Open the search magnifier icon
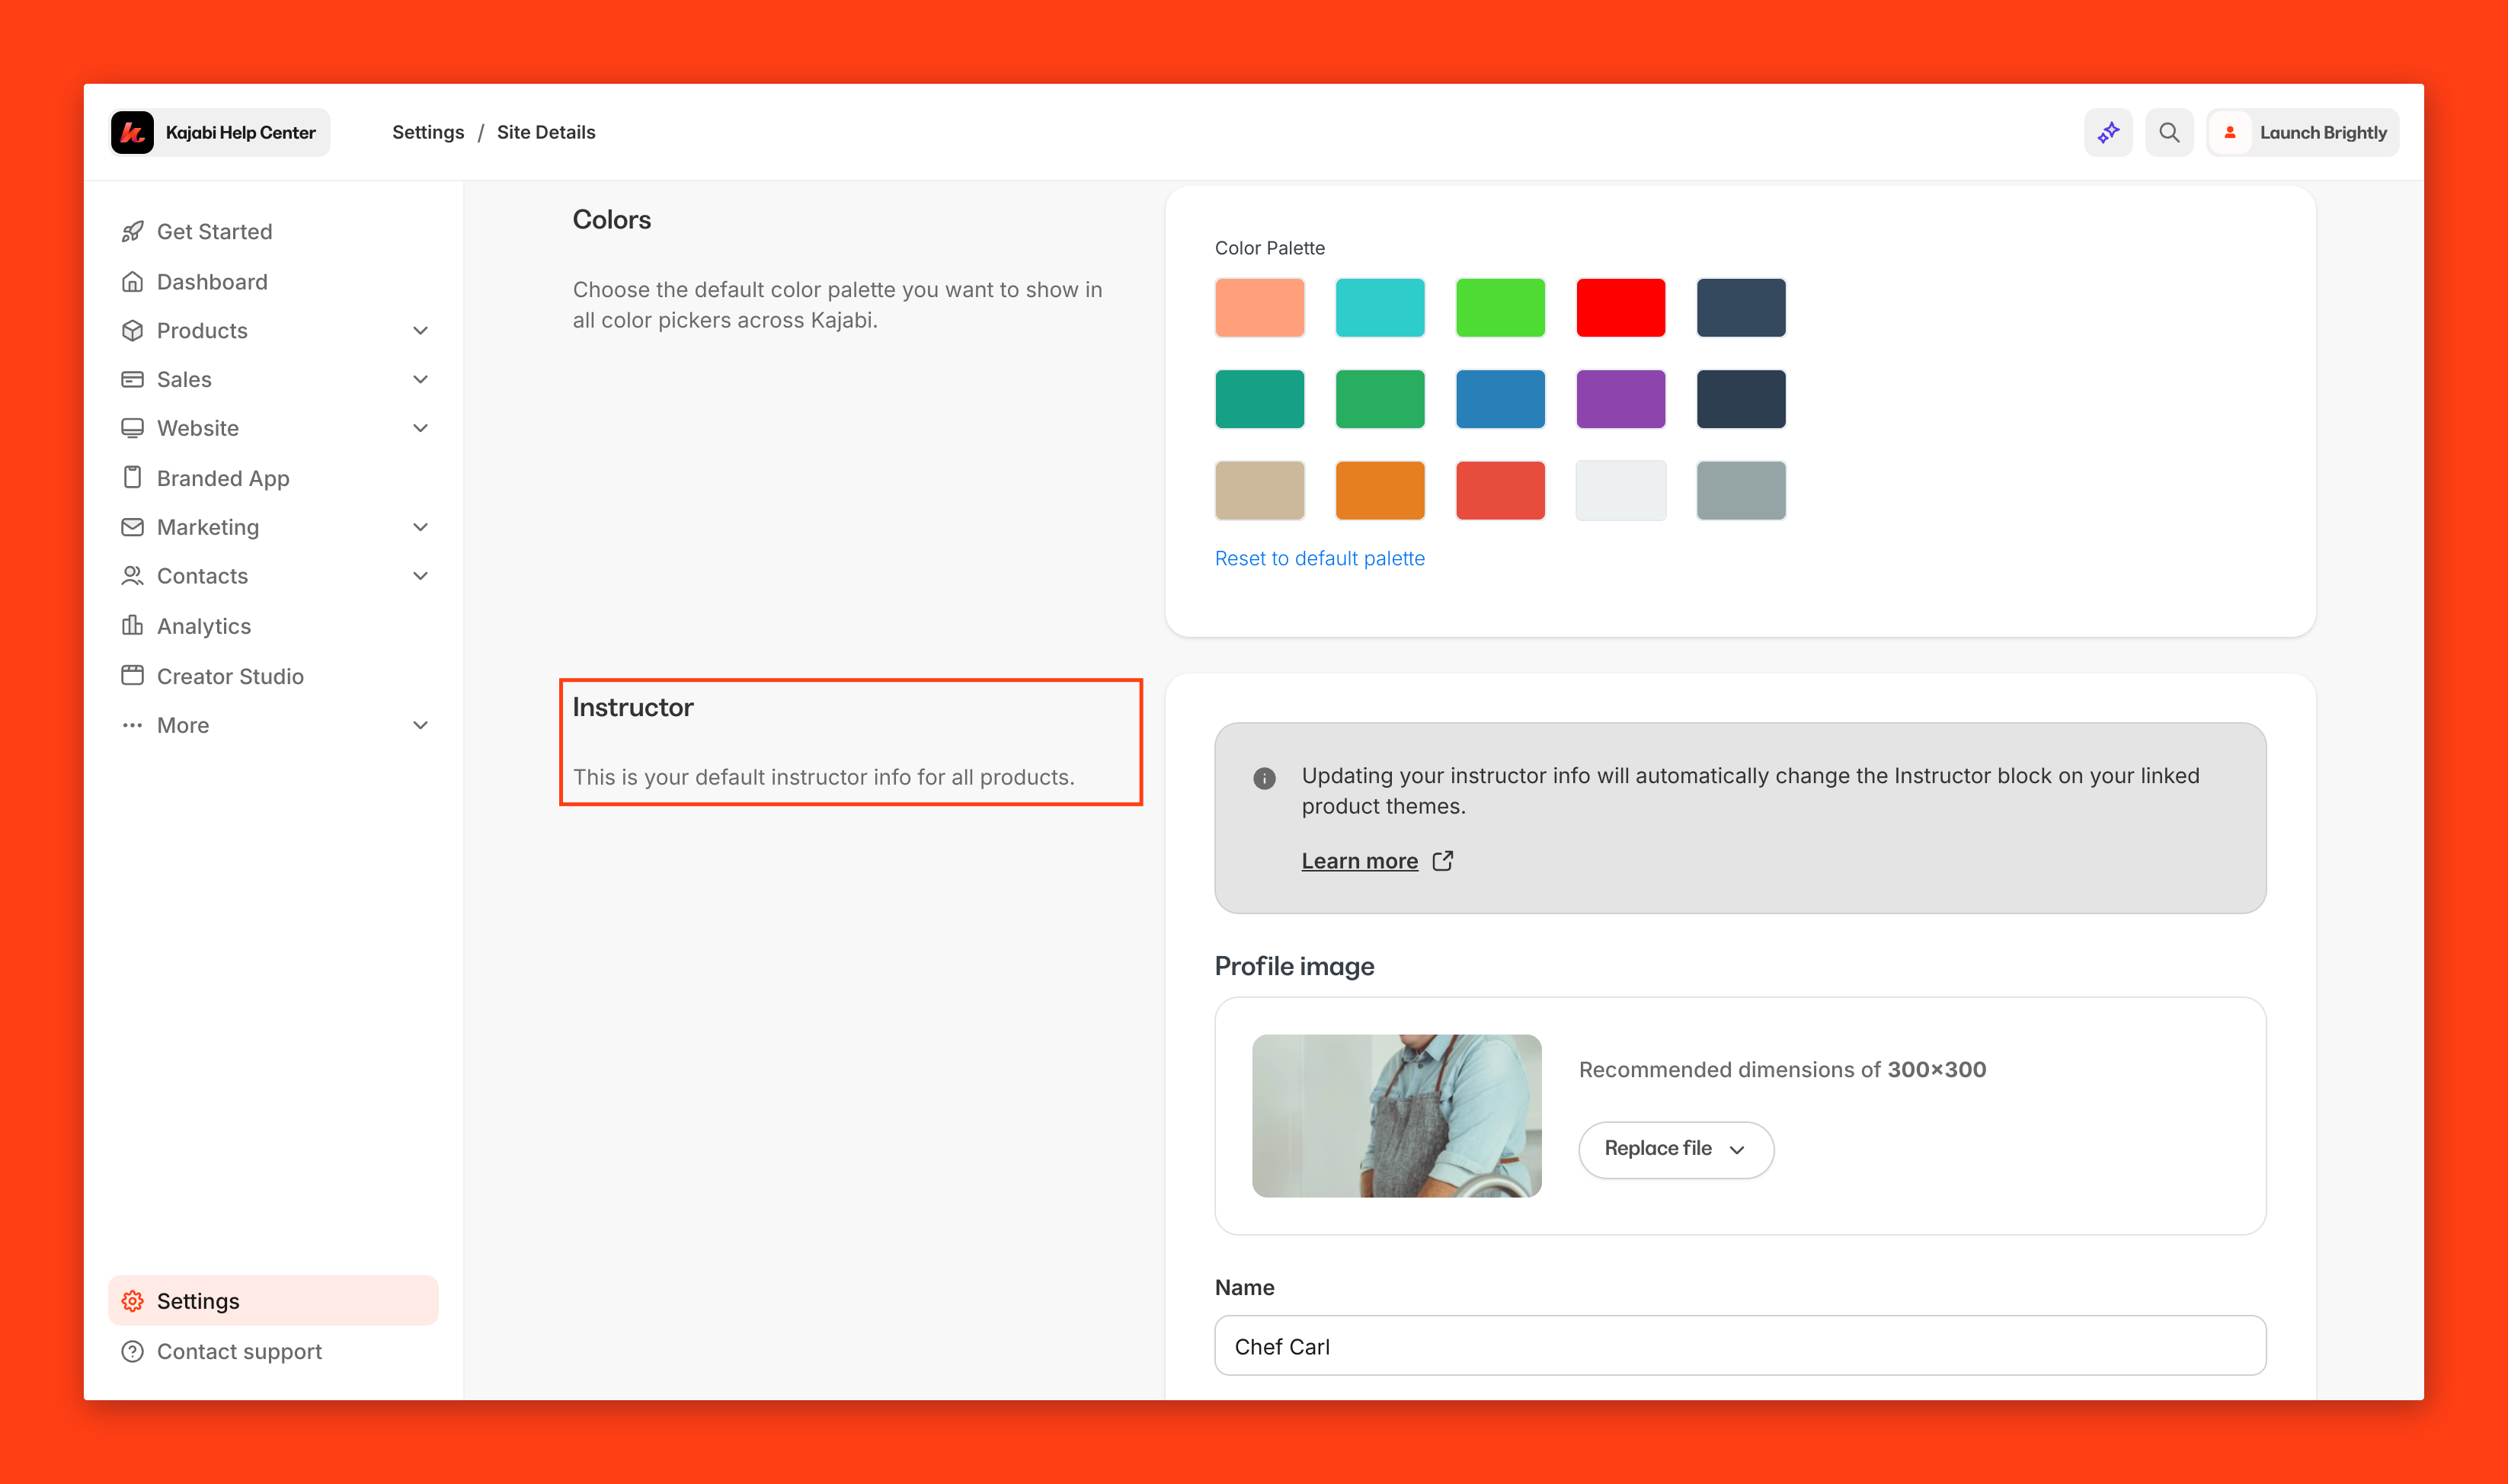The height and width of the screenshot is (1484, 2508). pos(2168,132)
